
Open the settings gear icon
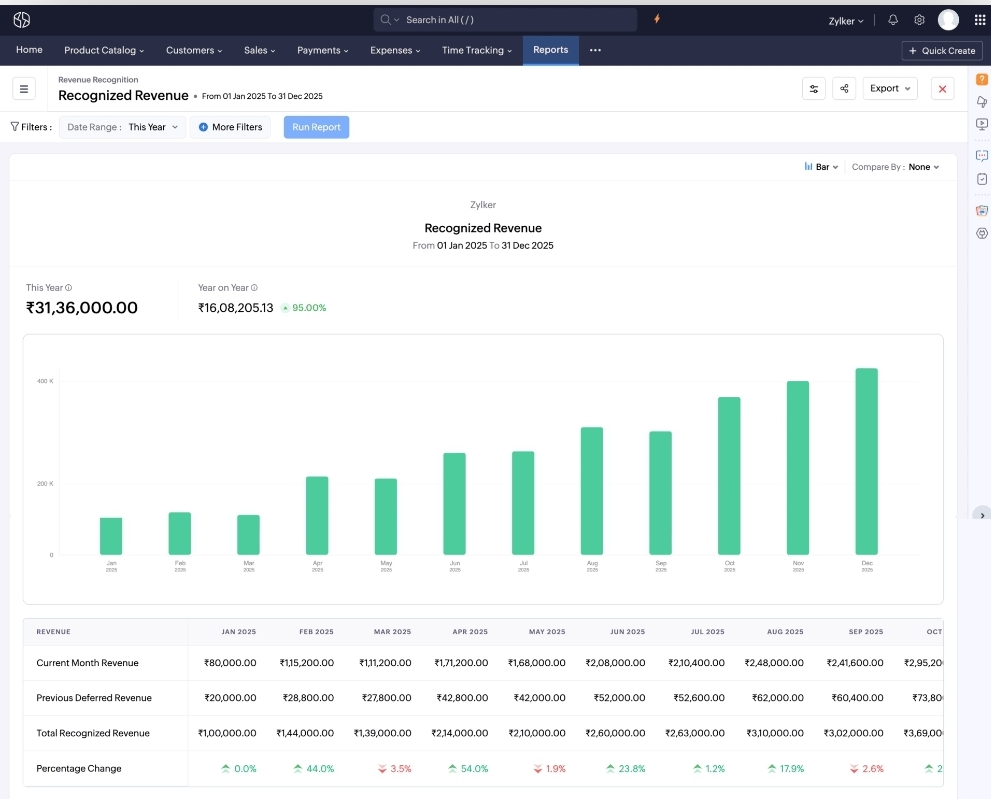coord(919,19)
